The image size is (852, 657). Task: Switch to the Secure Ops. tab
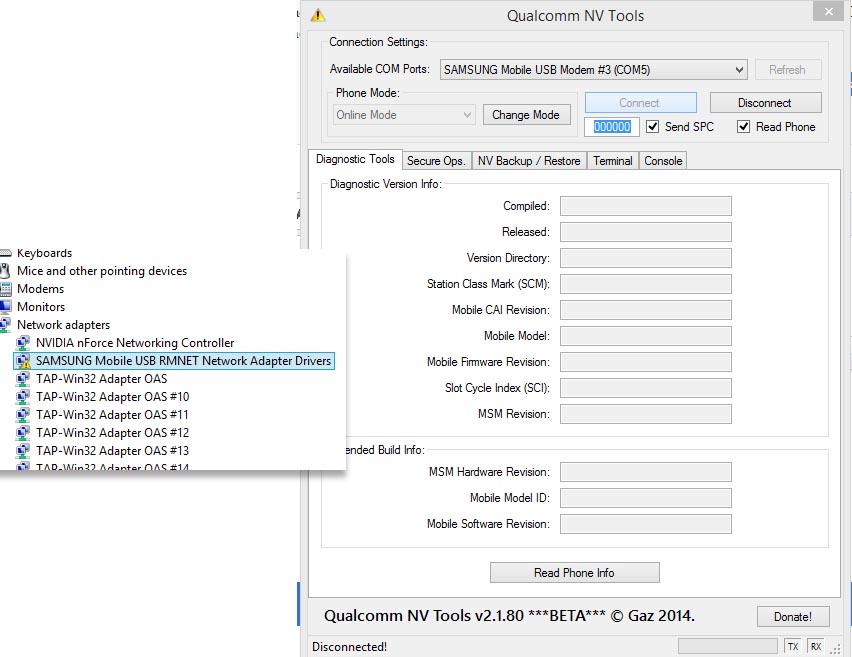pos(436,161)
